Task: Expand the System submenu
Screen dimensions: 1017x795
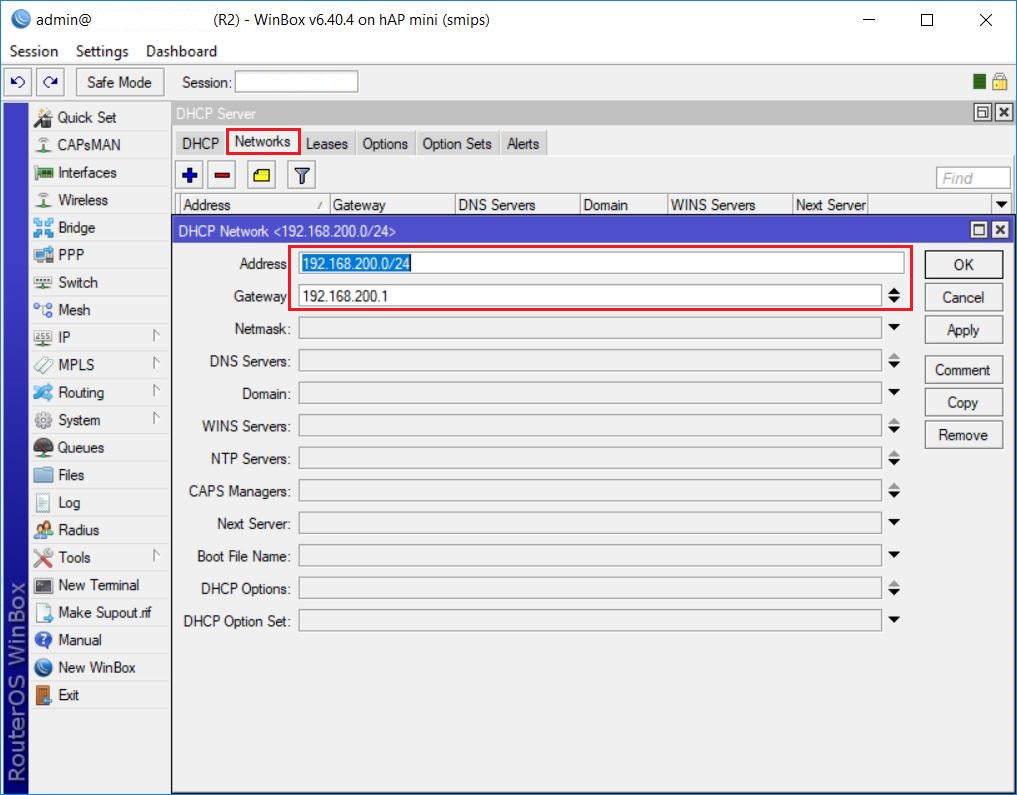Action: pyautogui.click(x=156, y=418)
